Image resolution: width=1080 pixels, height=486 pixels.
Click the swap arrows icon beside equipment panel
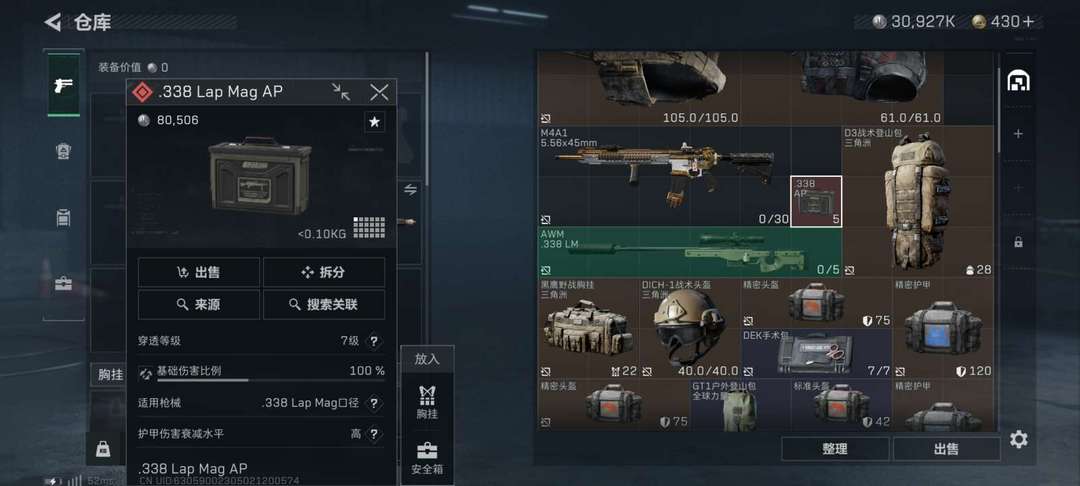point(411,189)
